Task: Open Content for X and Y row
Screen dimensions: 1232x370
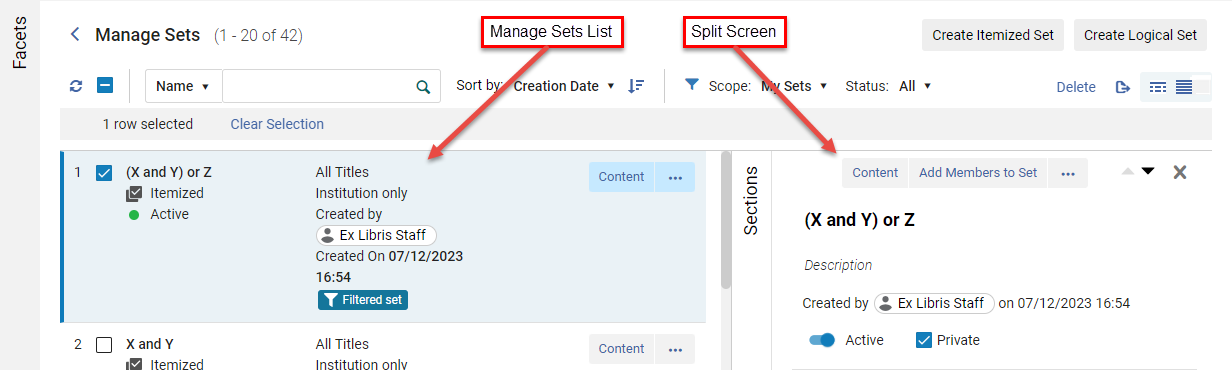Action: click(621, 349)
